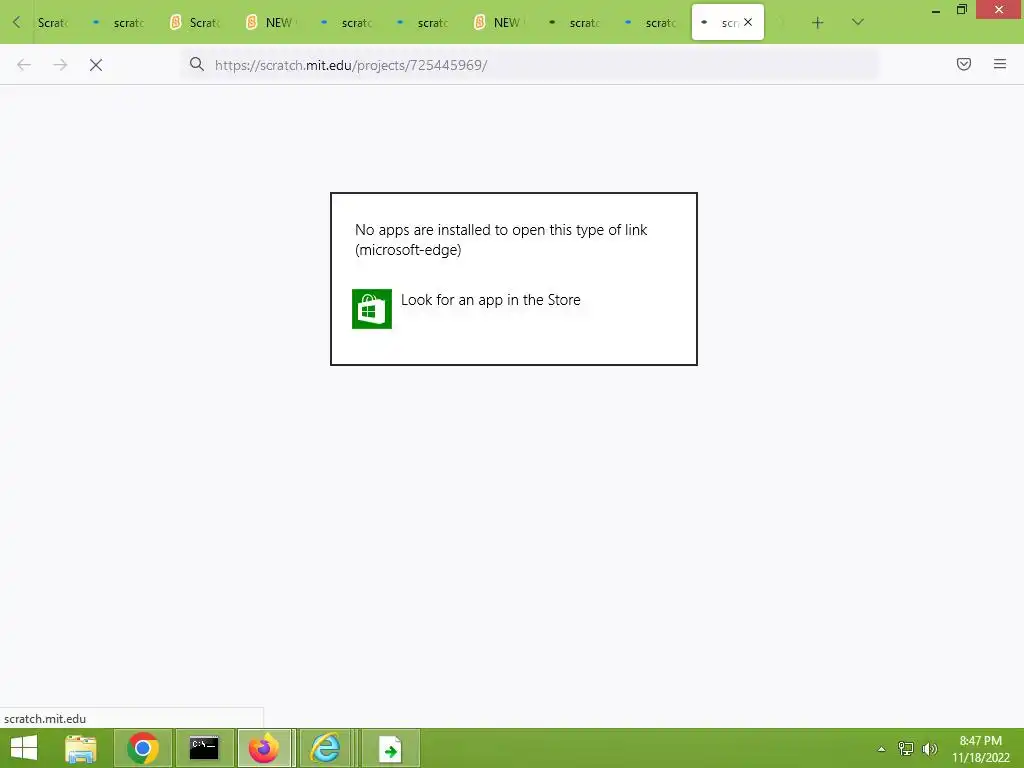1024x768 pixels.
Task: Click Look for an app in the Store
Action: tap(490, 300)
